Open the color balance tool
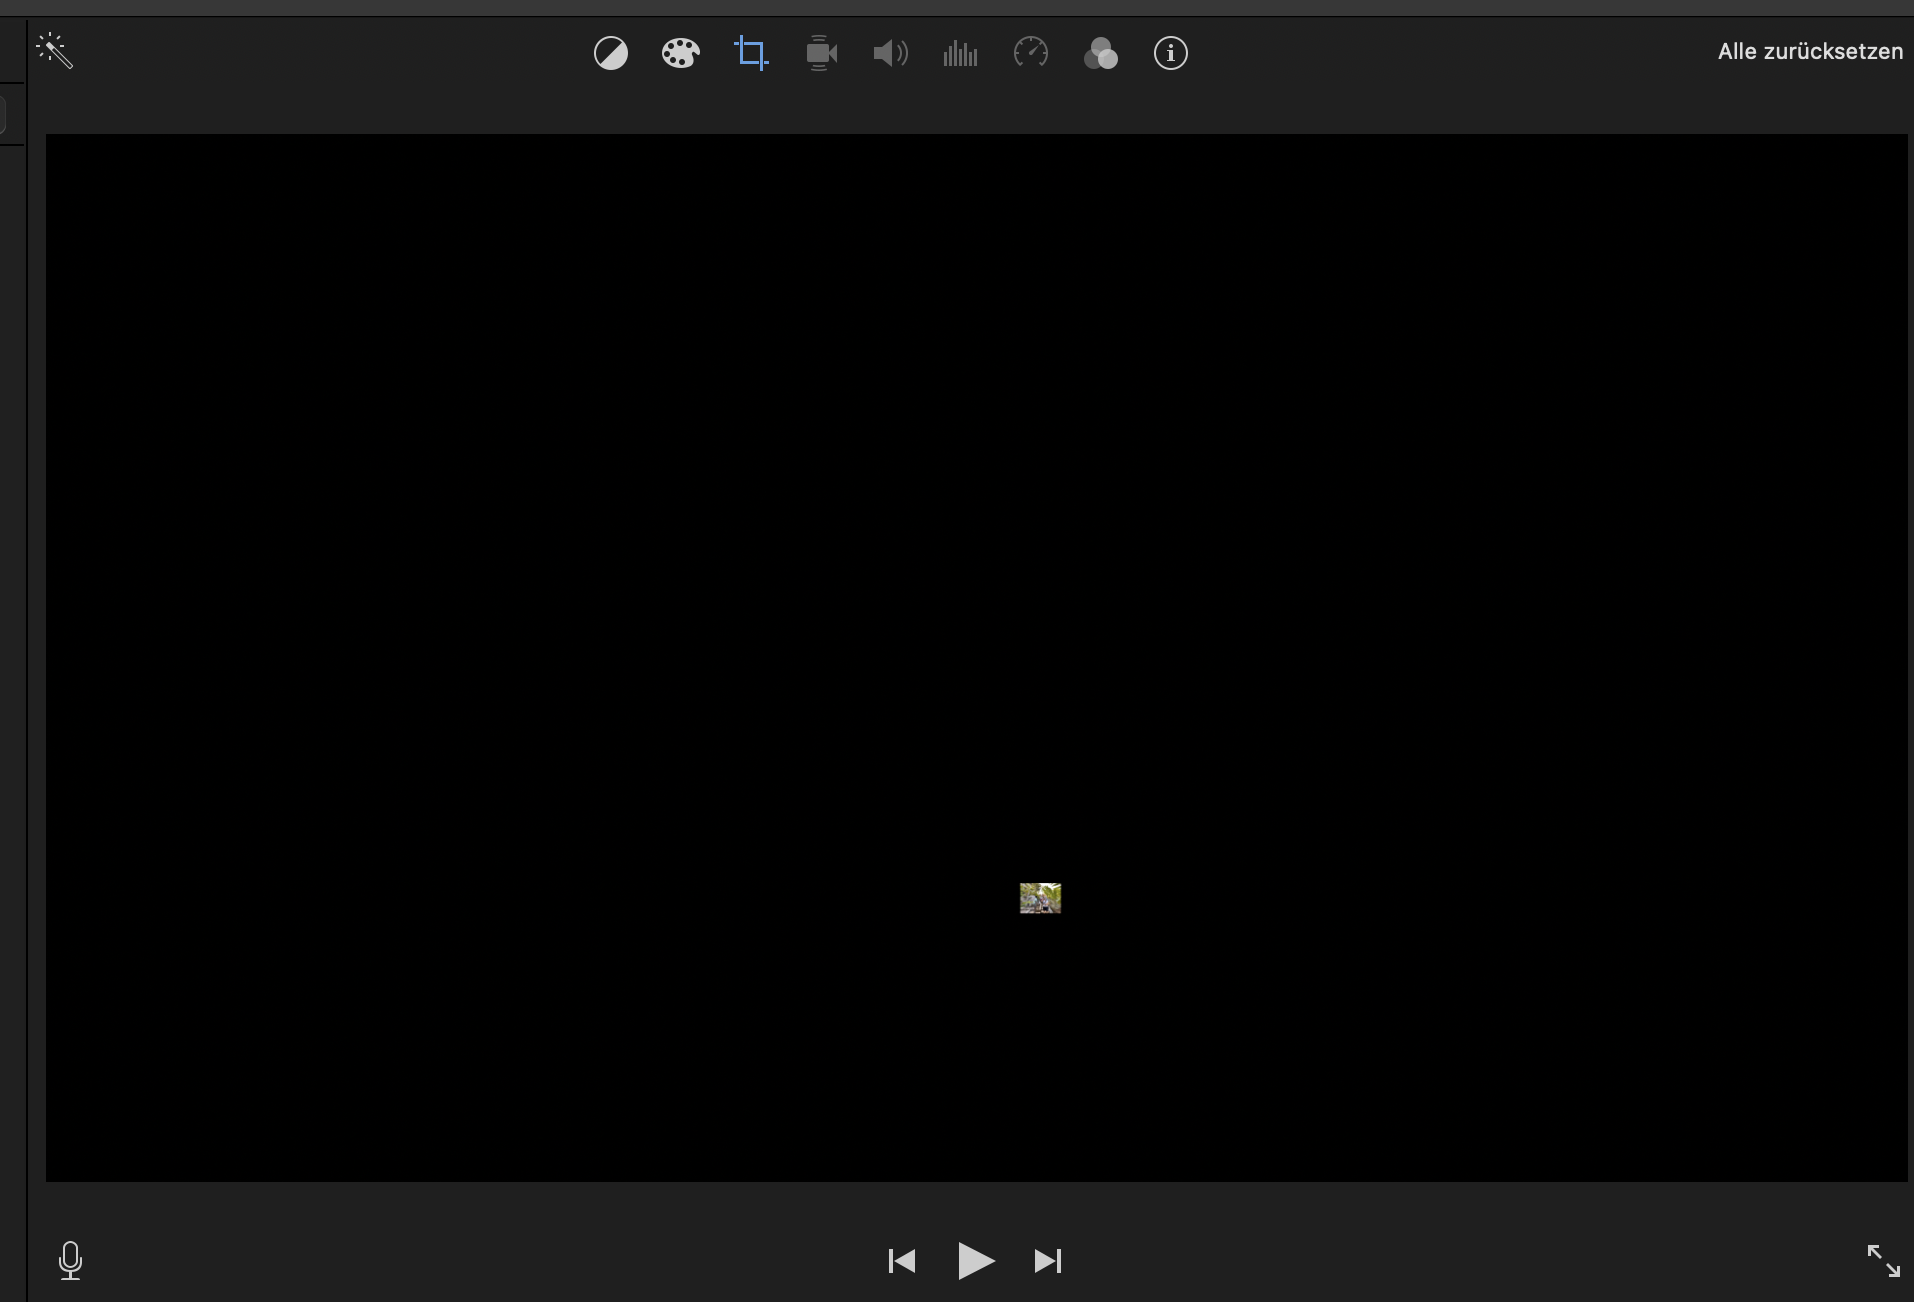Screen dimensions: 1914x1302 coord(611,53)
